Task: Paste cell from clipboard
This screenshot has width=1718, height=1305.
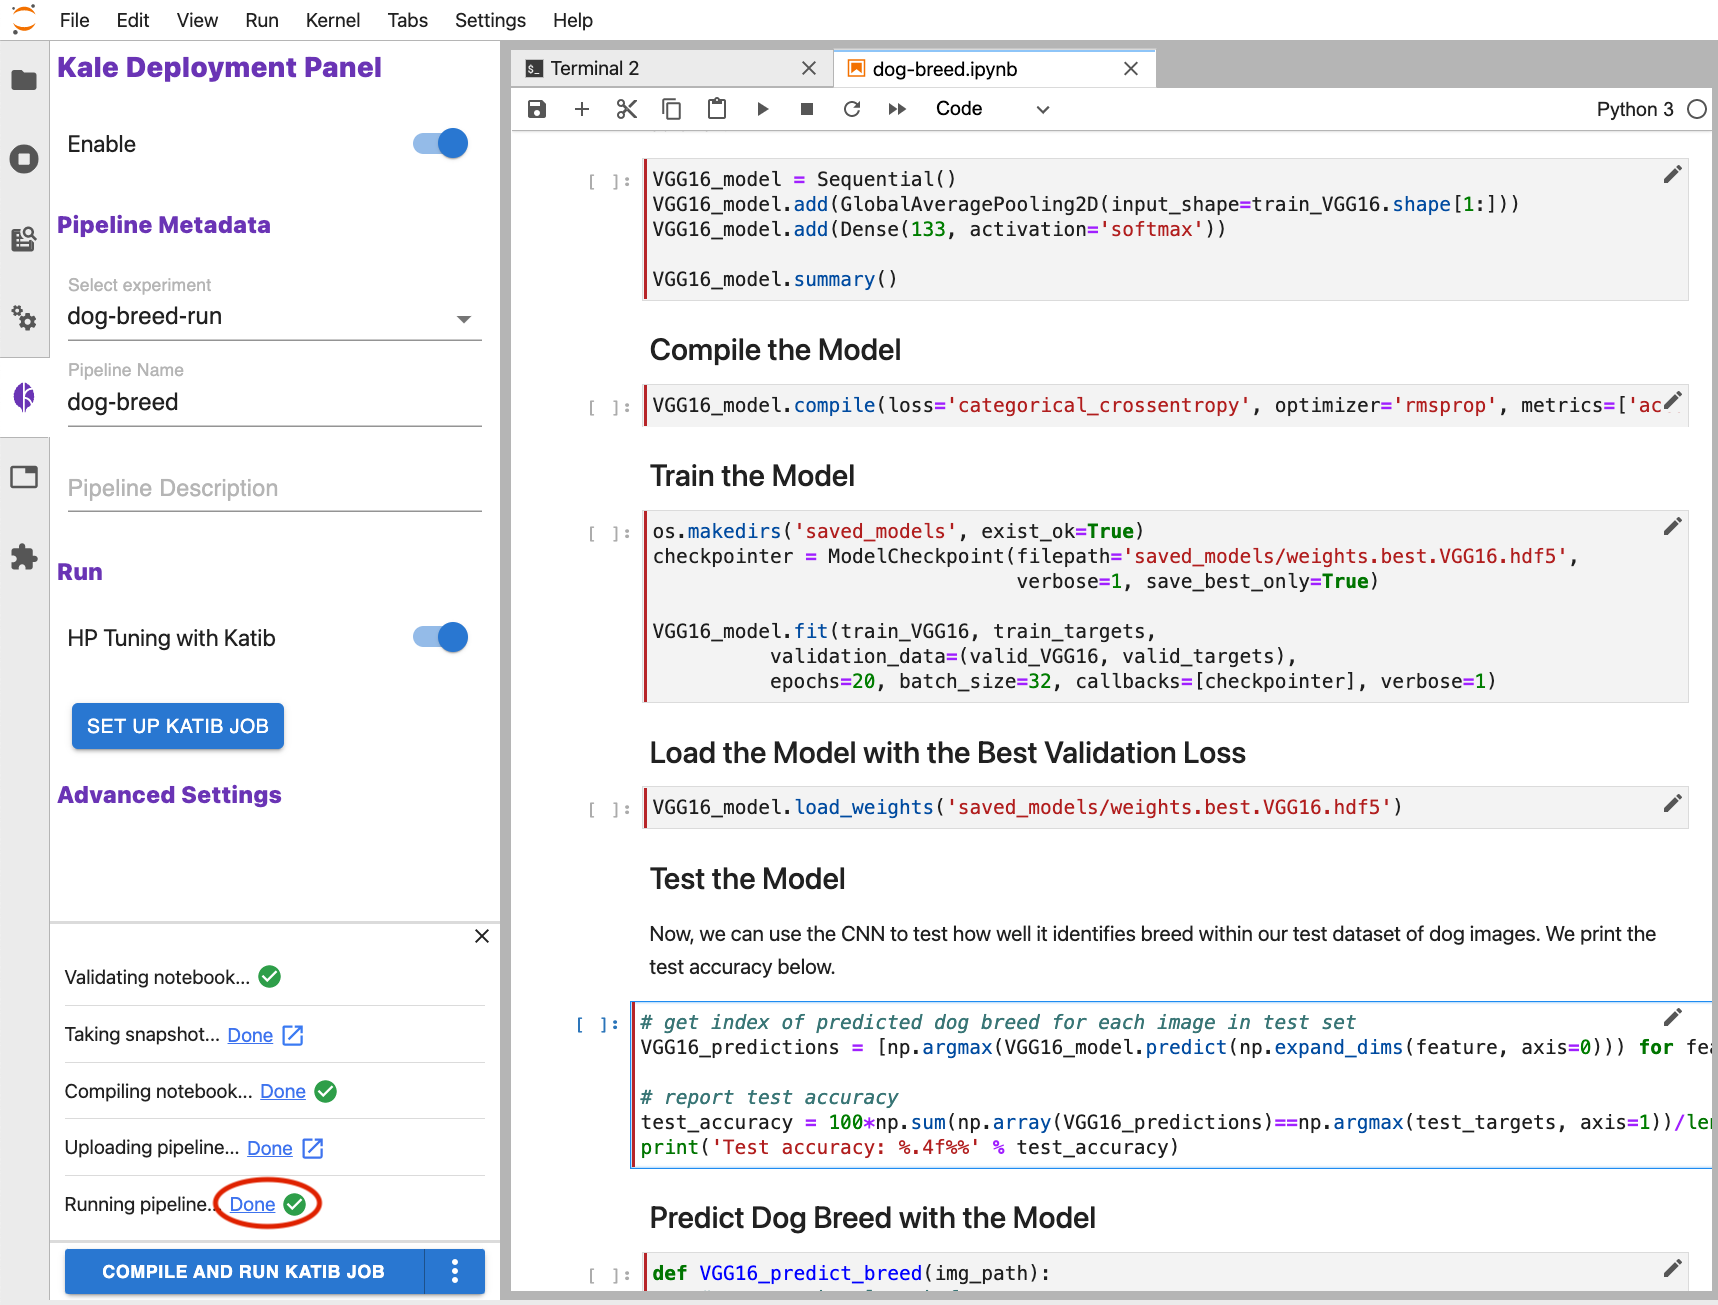Action: (x=717, y=108)
